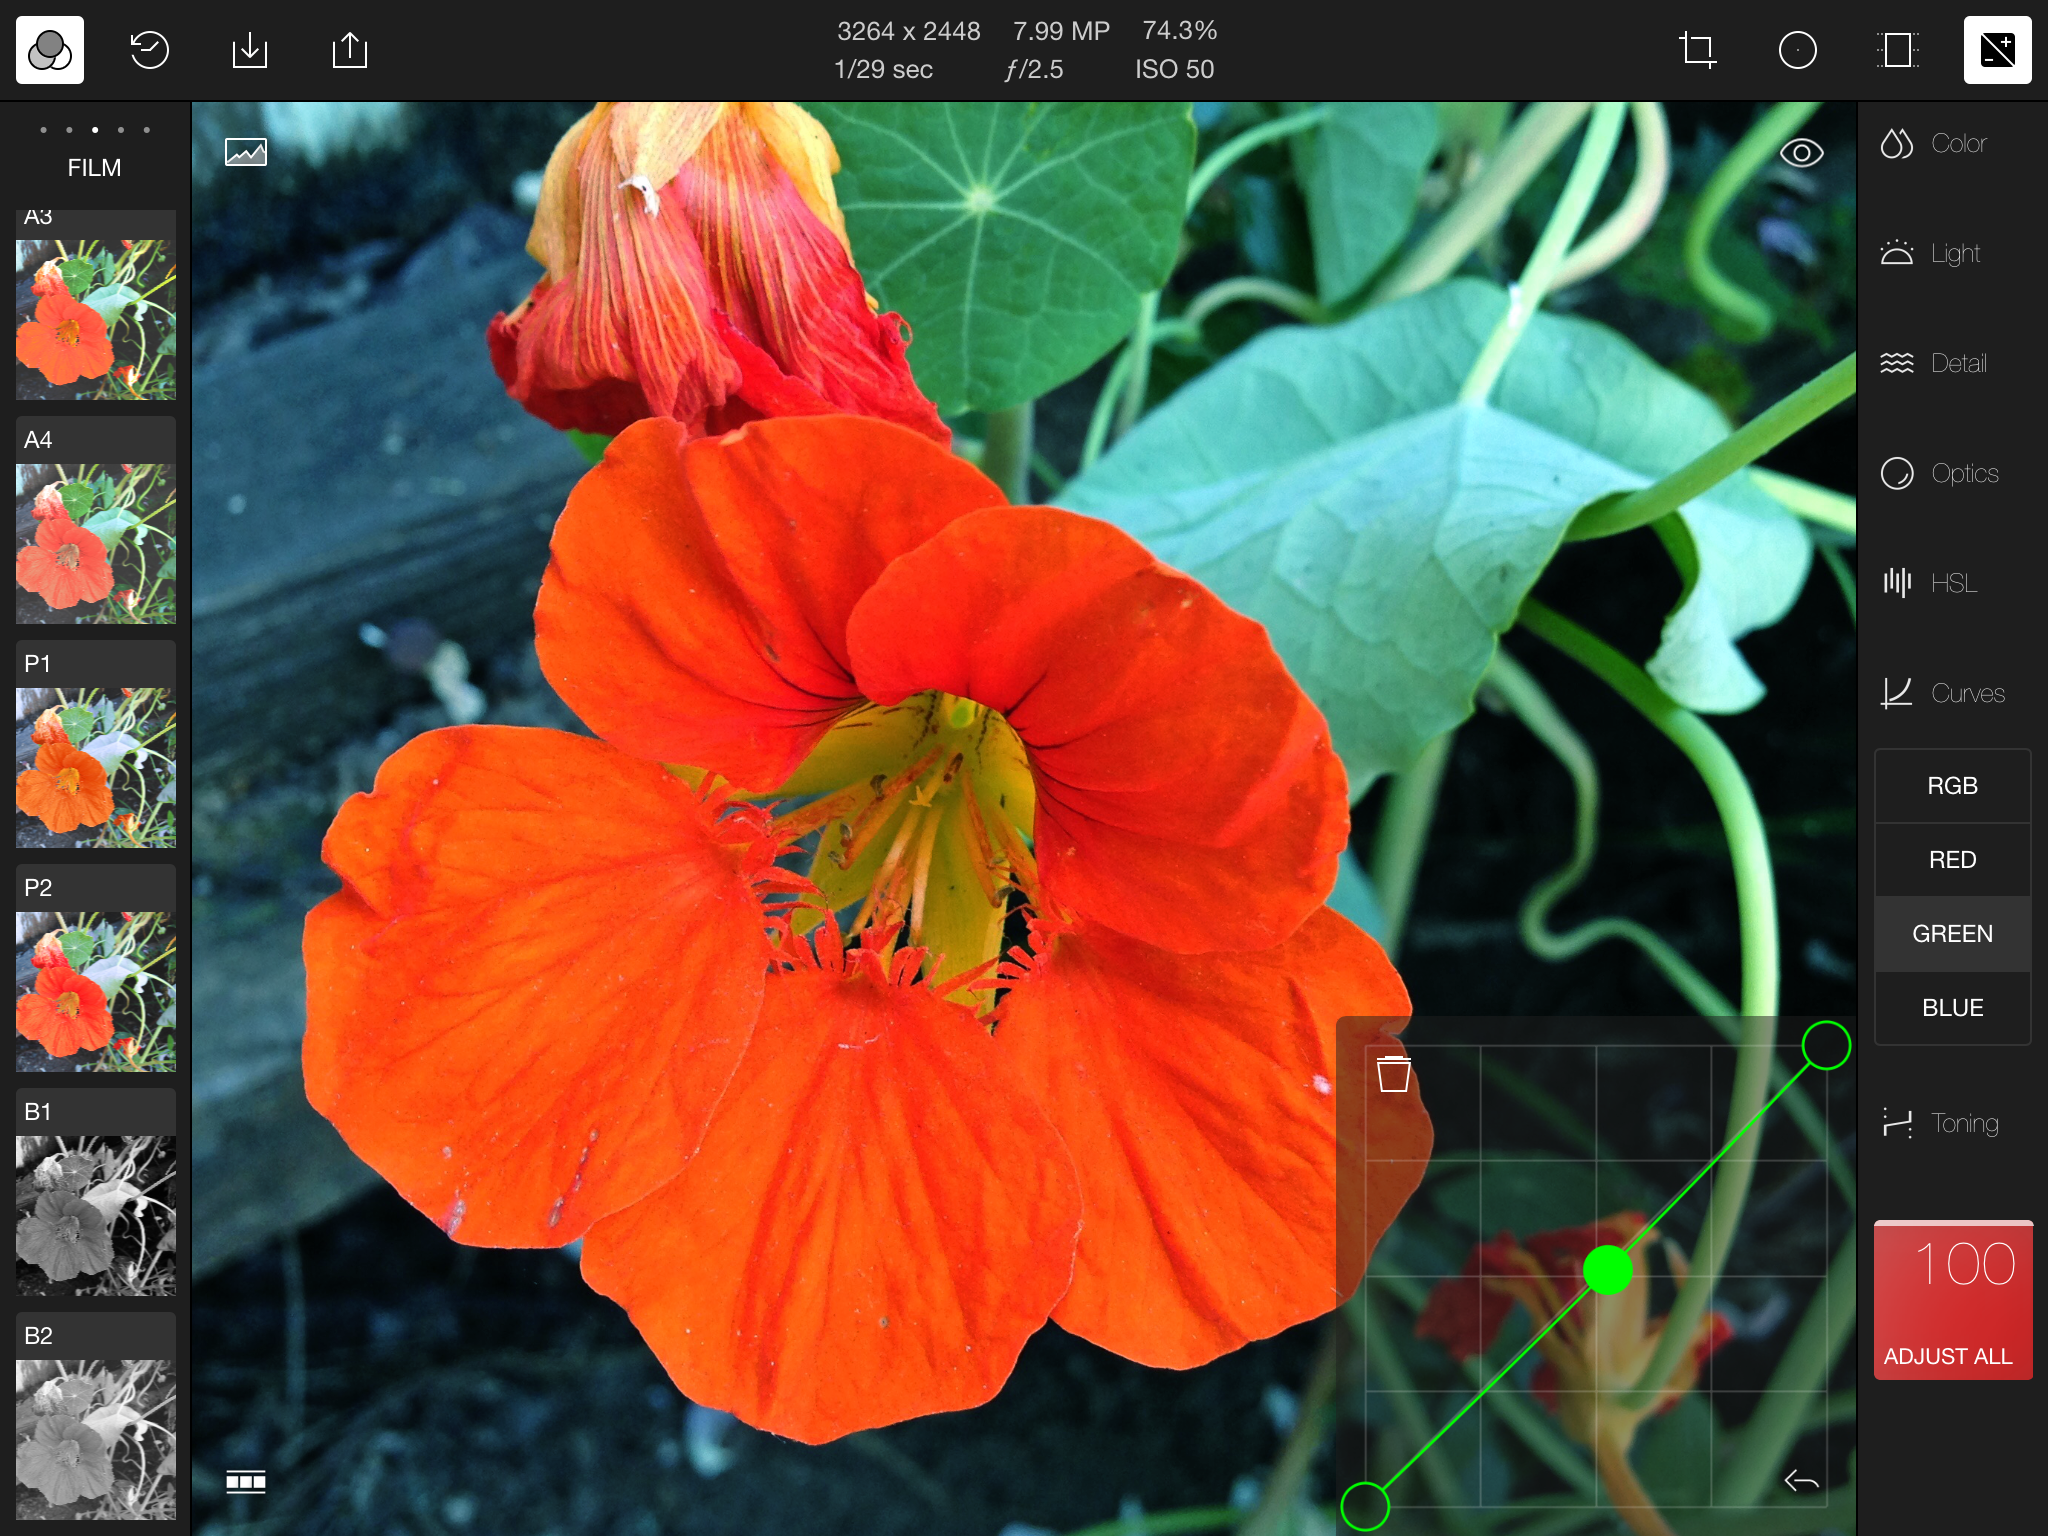Tap the page dots above FILM
The width and height of the screenshot is (2048, 1536).
[95, 130]
